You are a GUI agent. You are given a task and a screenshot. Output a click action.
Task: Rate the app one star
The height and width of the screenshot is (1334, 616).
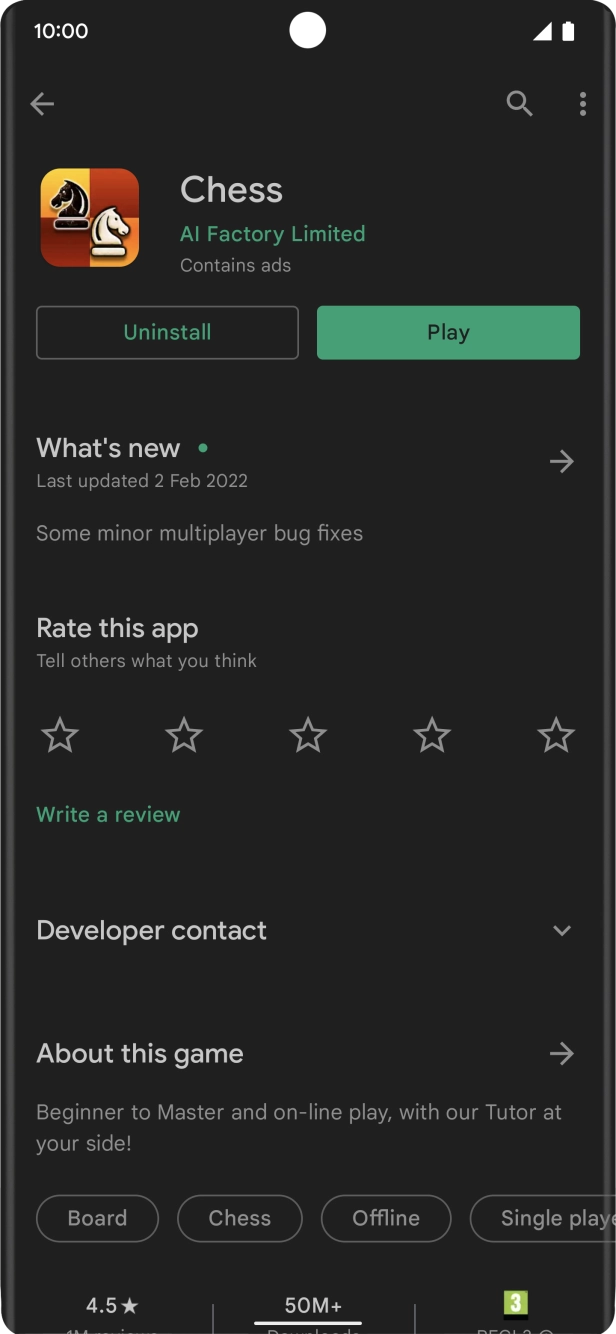click(60, 736)
